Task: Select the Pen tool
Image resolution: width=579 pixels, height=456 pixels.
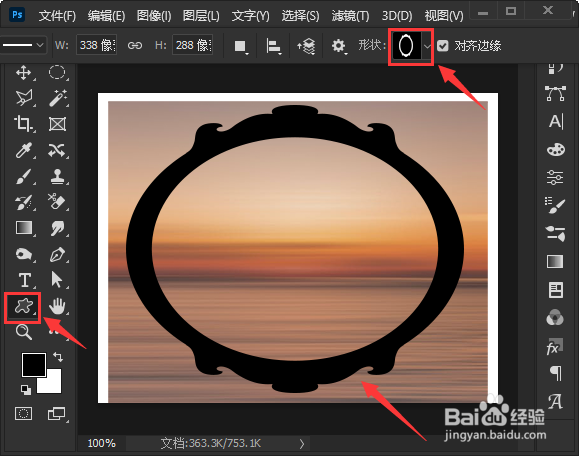Action: tap(57, 254)
